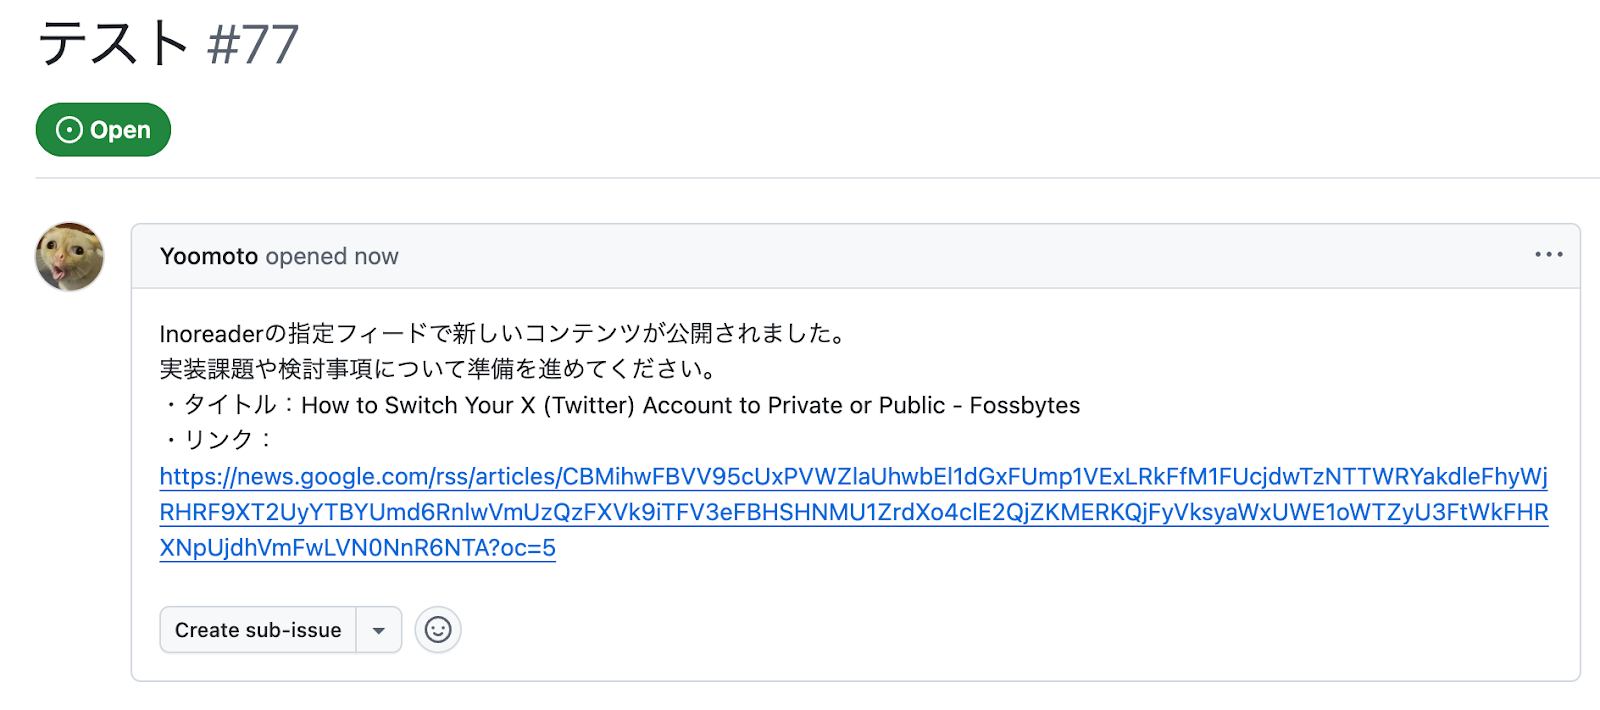Click the タイトル label in the comment
The width and height of the screenshot is (1600, 710).
(x=230, y=405)
